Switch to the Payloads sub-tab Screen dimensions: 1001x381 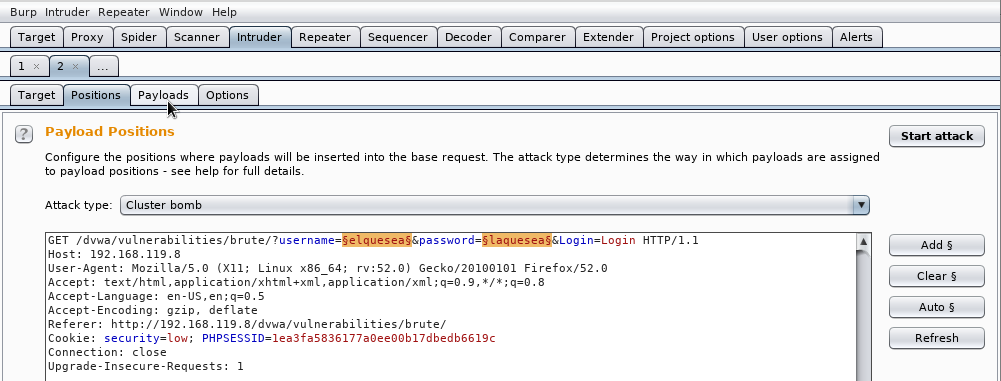(163, 95)
